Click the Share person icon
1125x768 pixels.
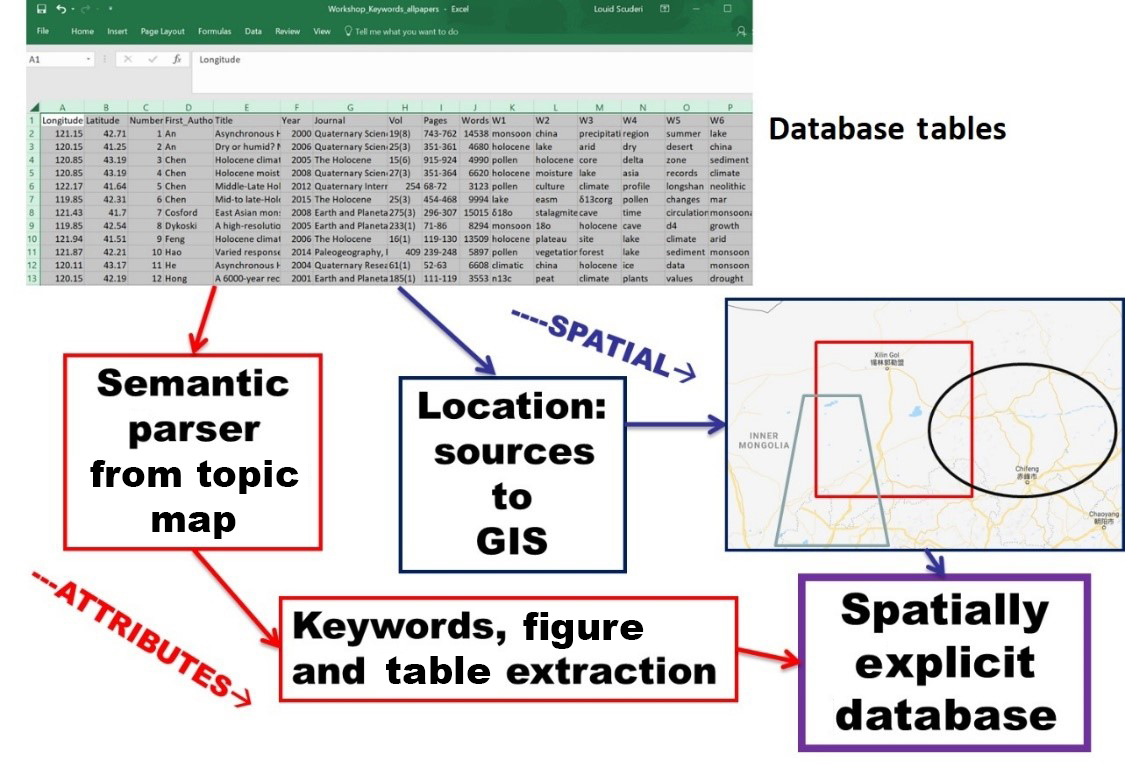click(x=741, y=32)
